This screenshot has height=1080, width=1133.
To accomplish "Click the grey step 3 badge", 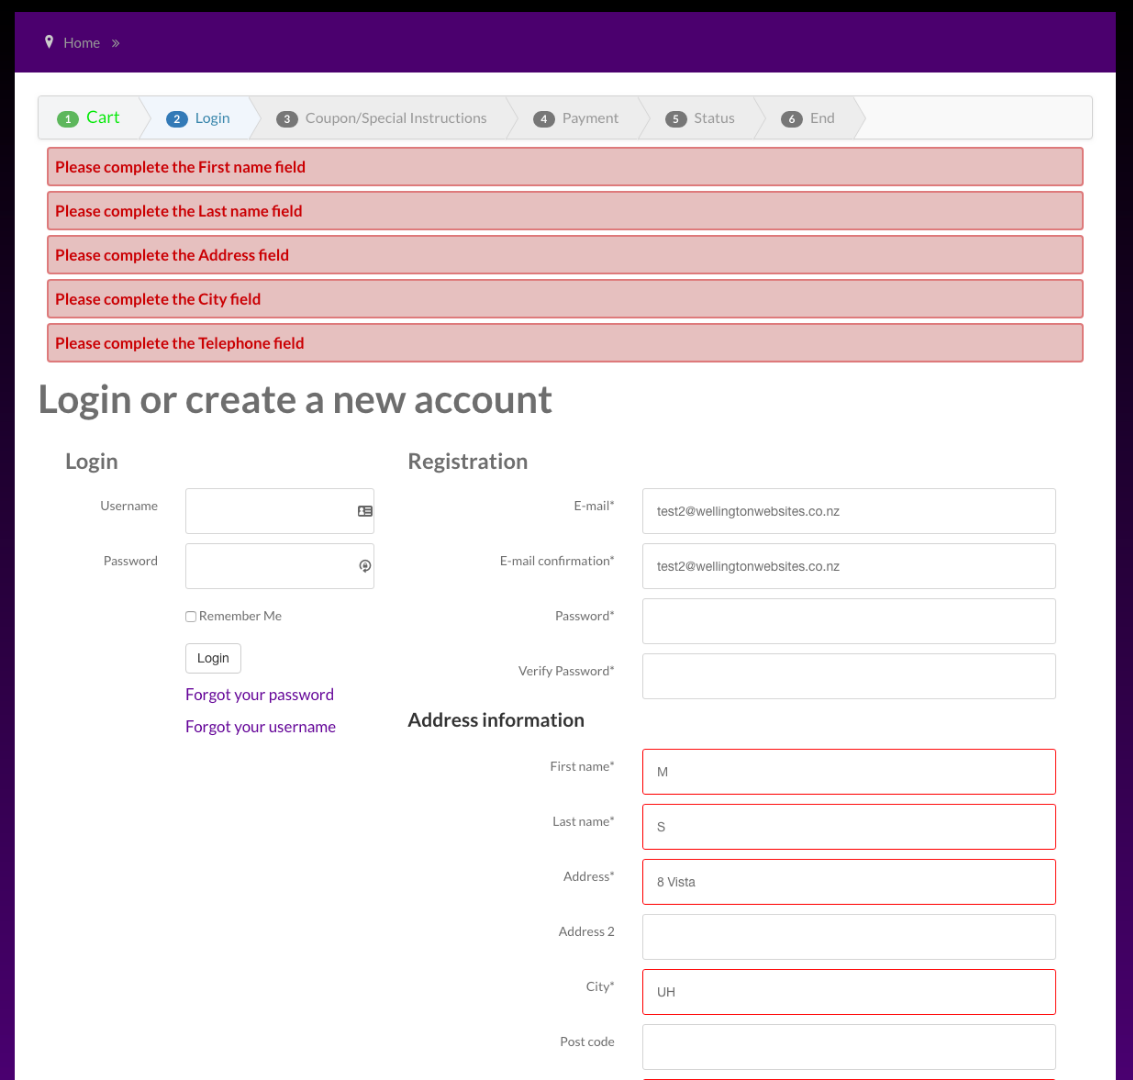I will click(x=287, y=119).
